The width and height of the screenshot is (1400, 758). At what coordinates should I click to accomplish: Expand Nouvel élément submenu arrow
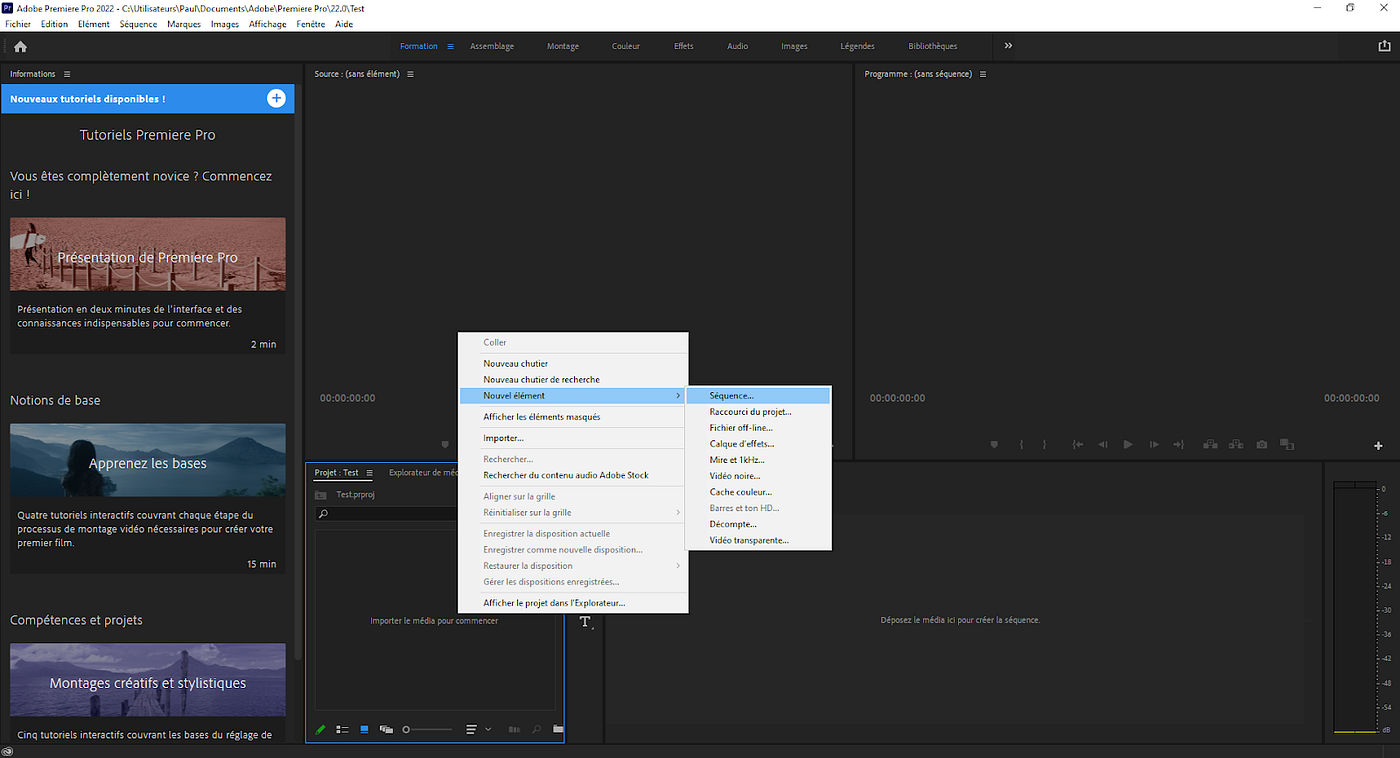tap(678, 396)
